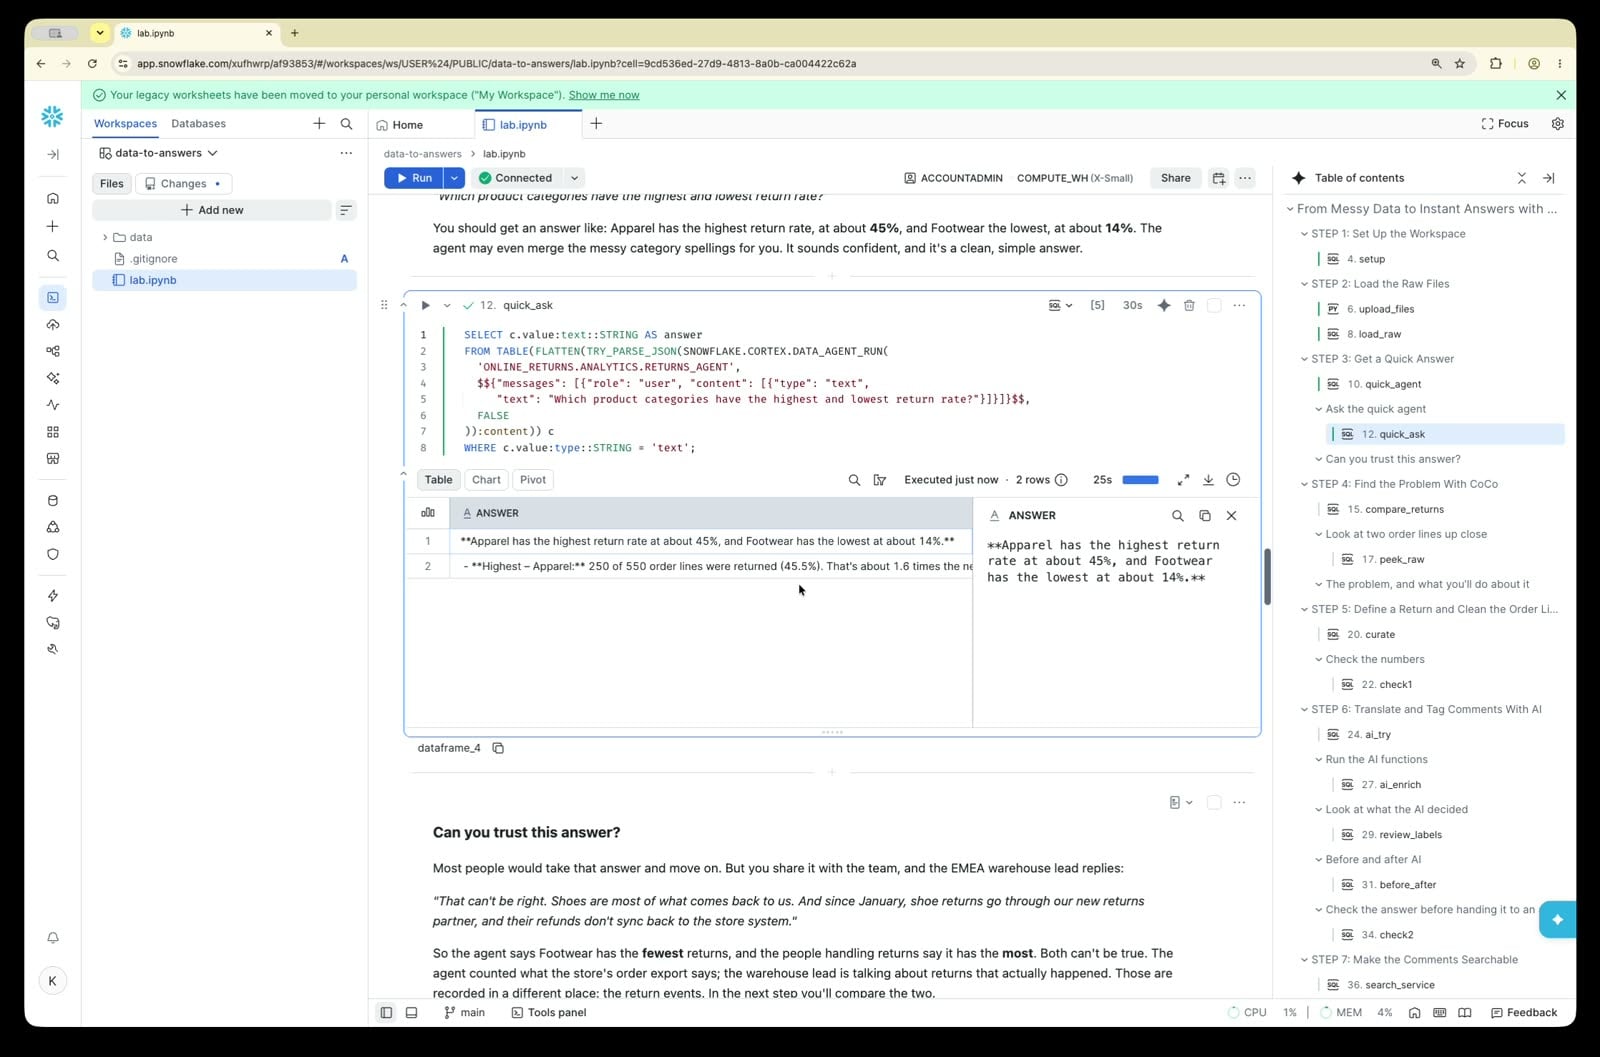Expand the data folder in Files
Screen dimensions: 1600x1057
click(105, 237)
